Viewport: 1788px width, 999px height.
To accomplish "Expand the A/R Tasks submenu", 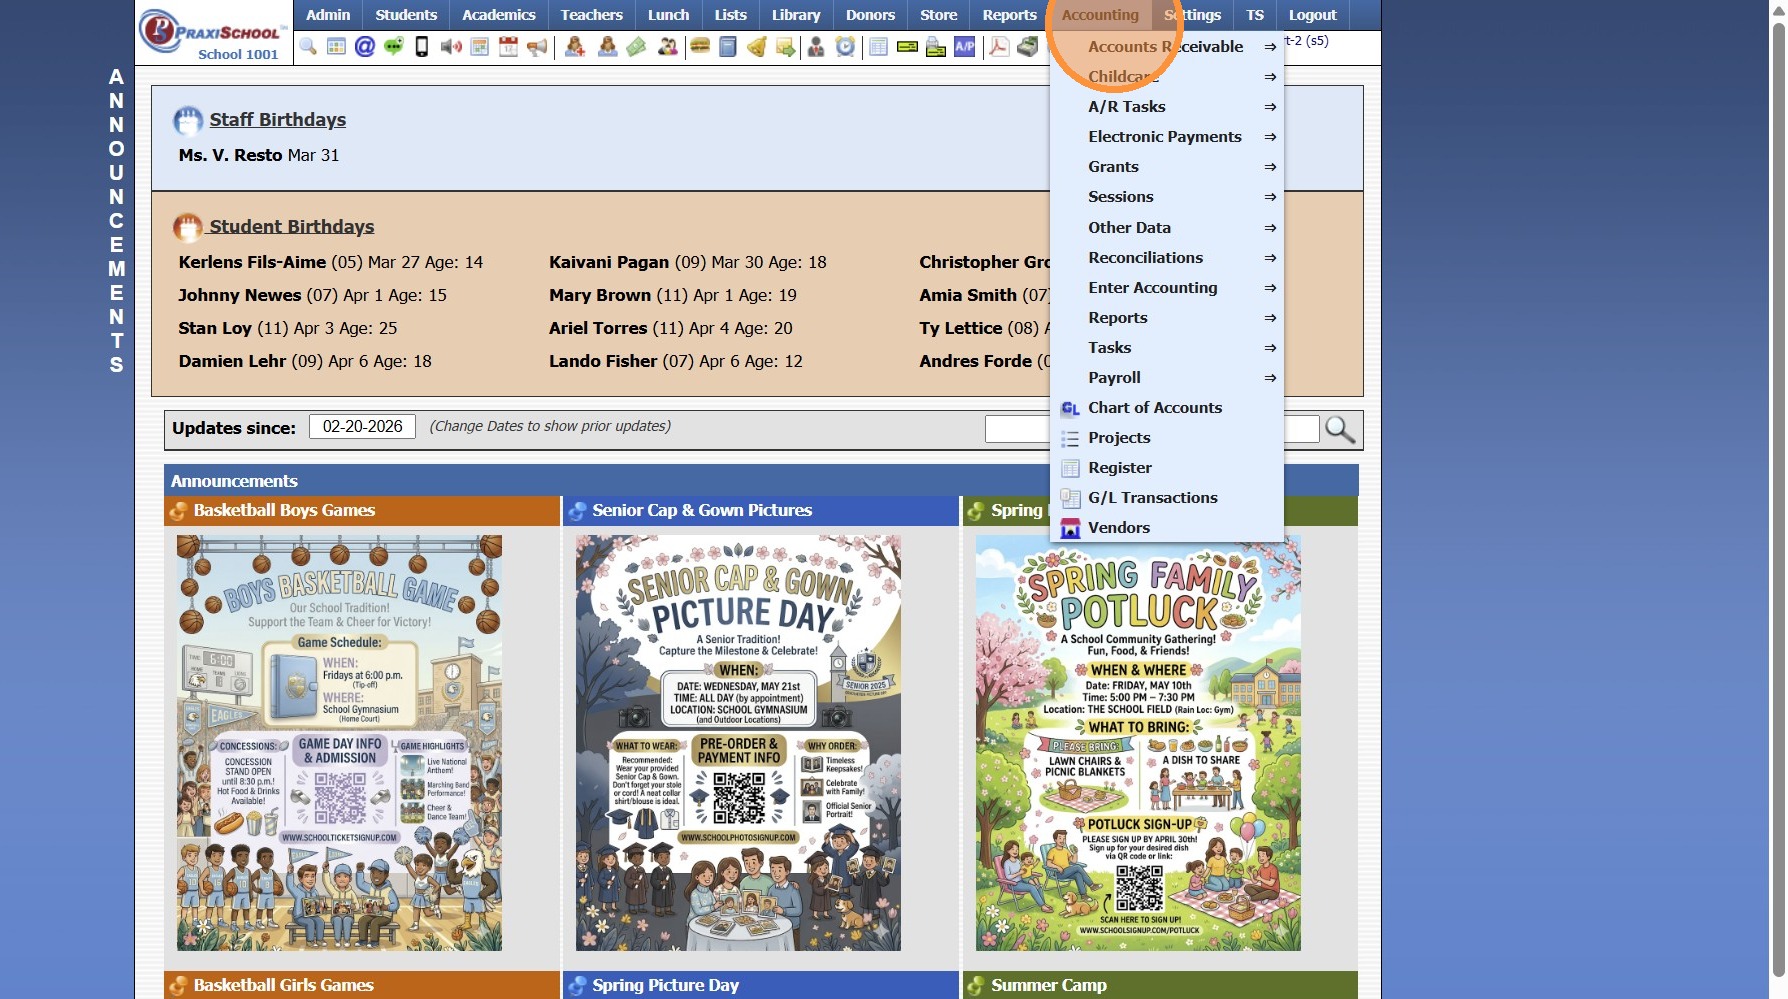I will coord(1167,107).
